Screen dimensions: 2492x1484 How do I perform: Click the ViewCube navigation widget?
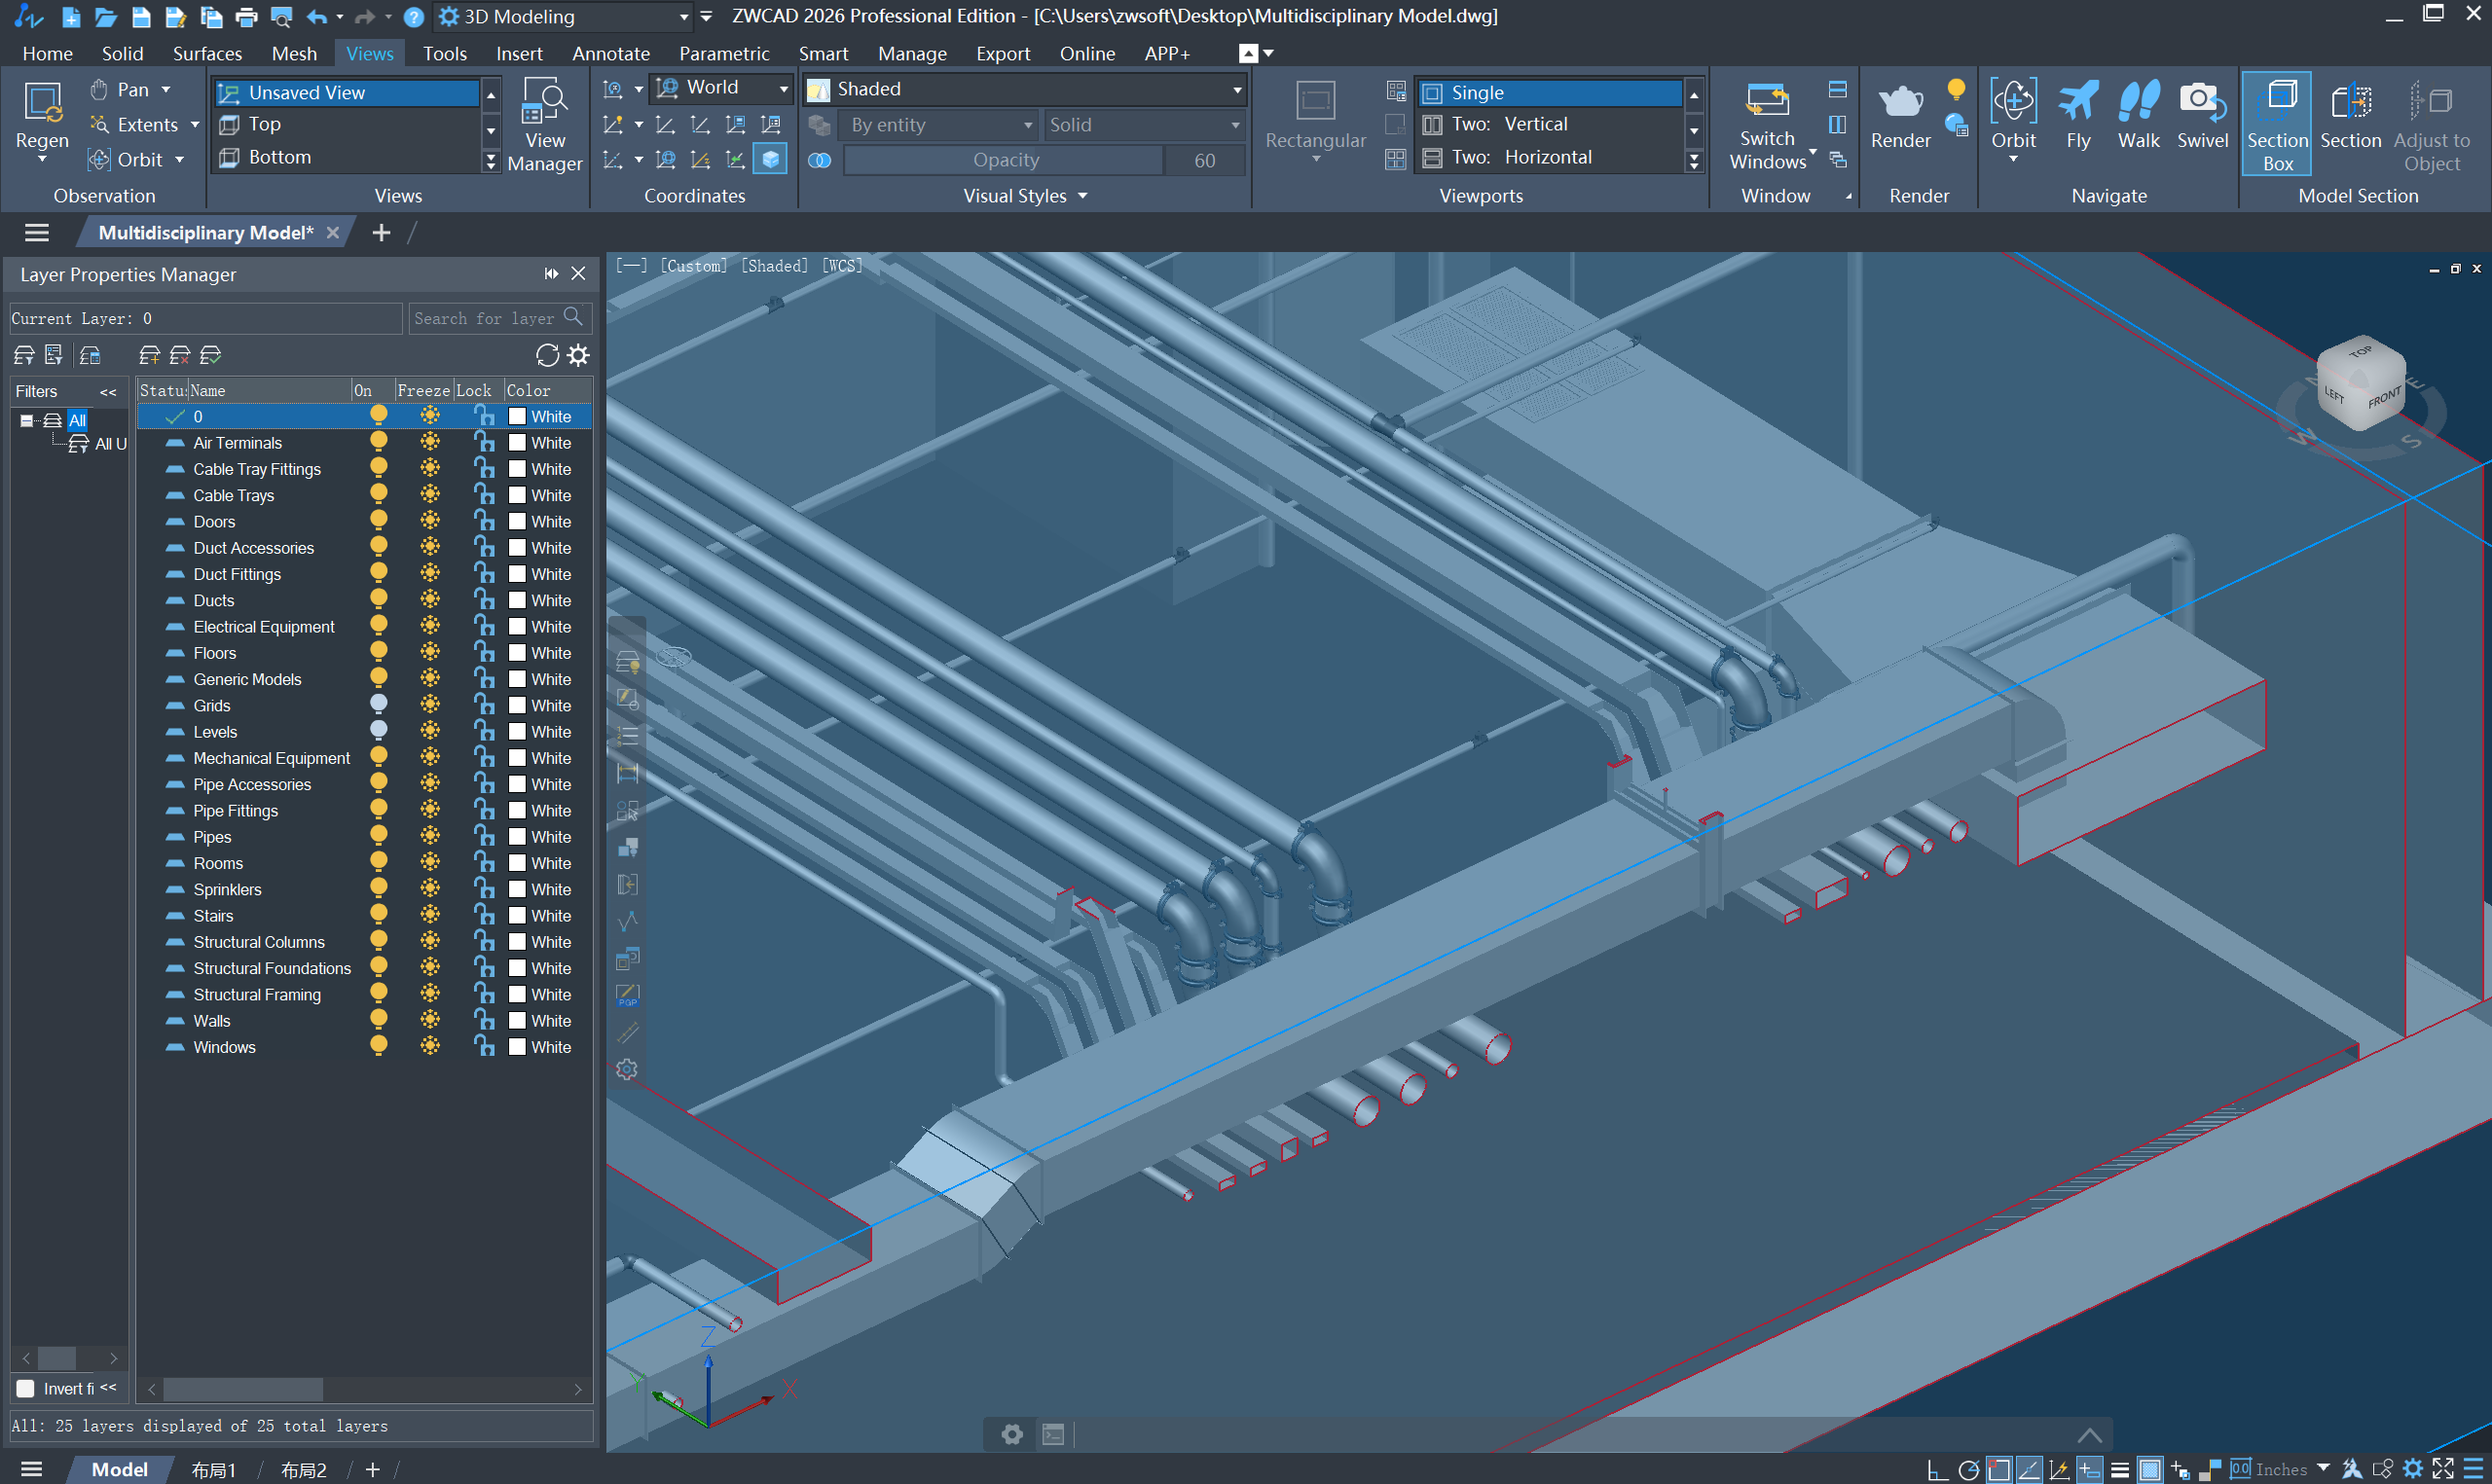click(x=2361, y=385)
